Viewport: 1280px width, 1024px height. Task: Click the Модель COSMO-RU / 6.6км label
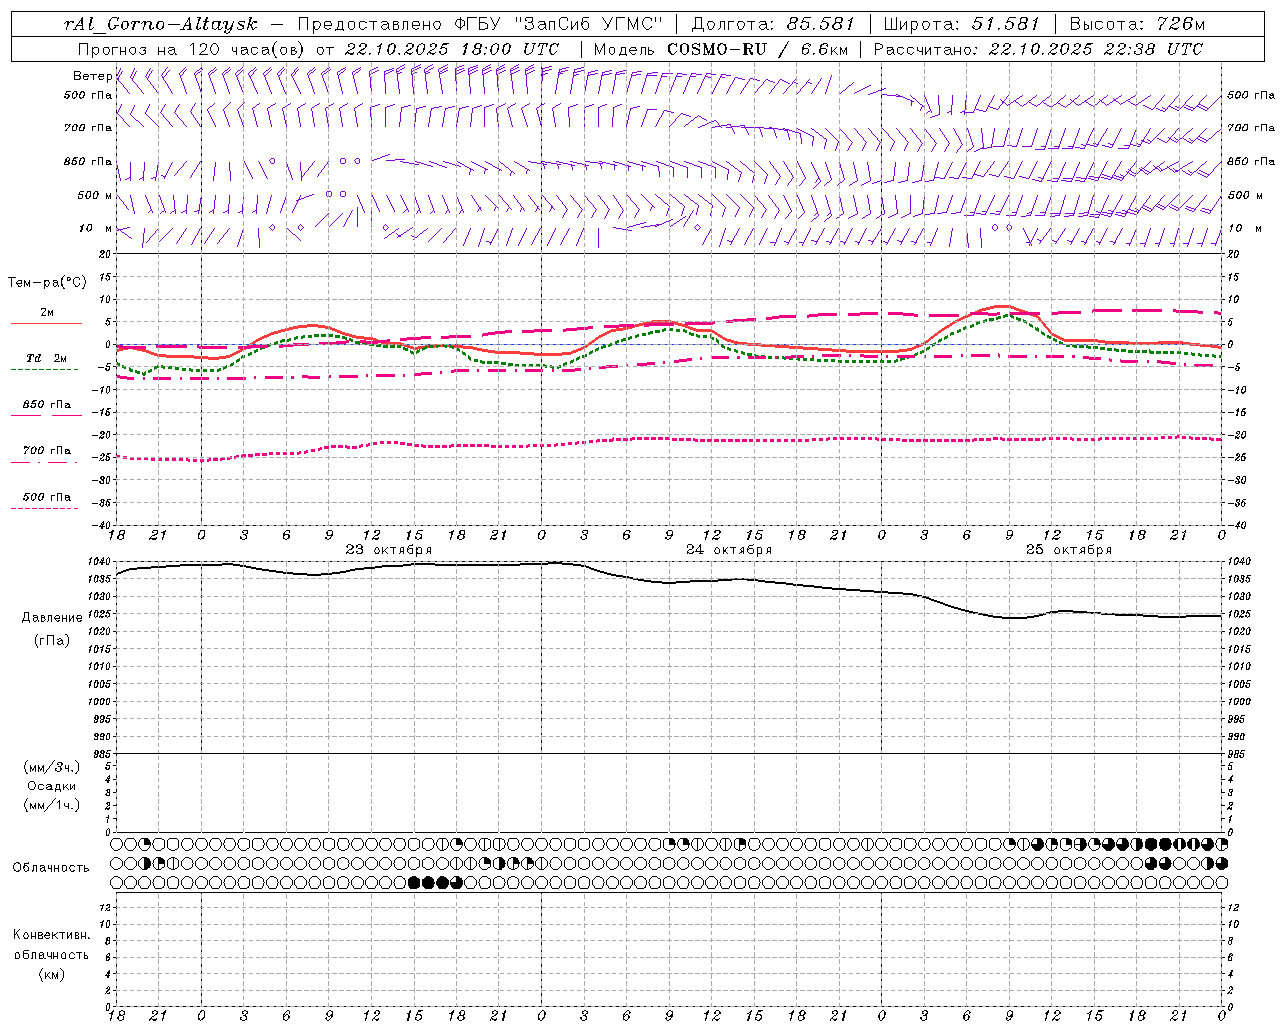(x=721, y=49)
